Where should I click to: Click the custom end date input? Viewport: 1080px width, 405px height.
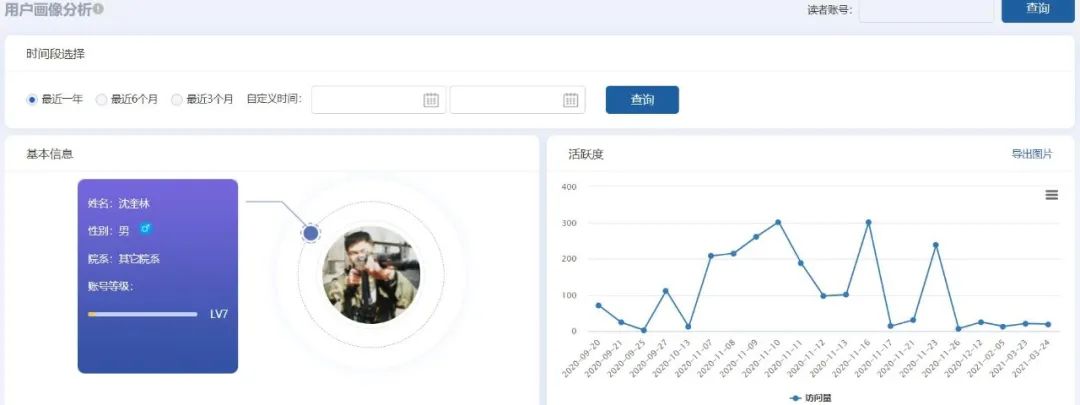518,100
